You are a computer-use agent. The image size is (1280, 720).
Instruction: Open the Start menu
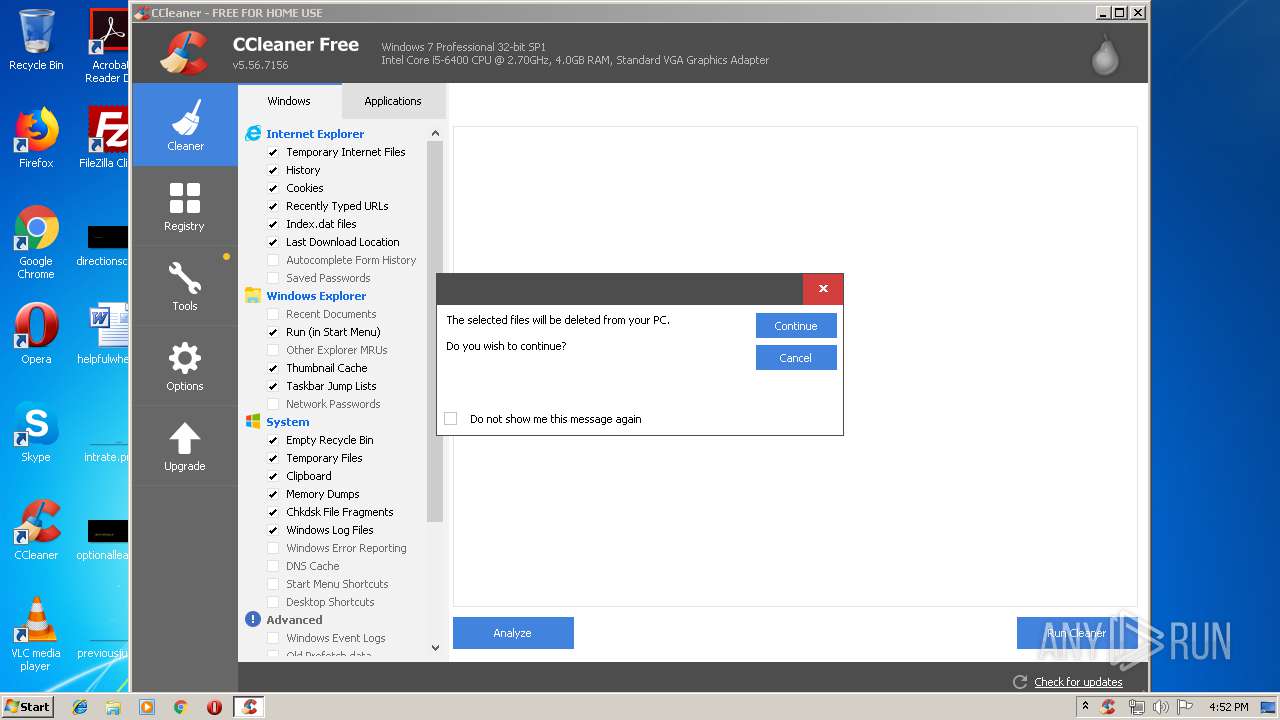tap(28, 707)
